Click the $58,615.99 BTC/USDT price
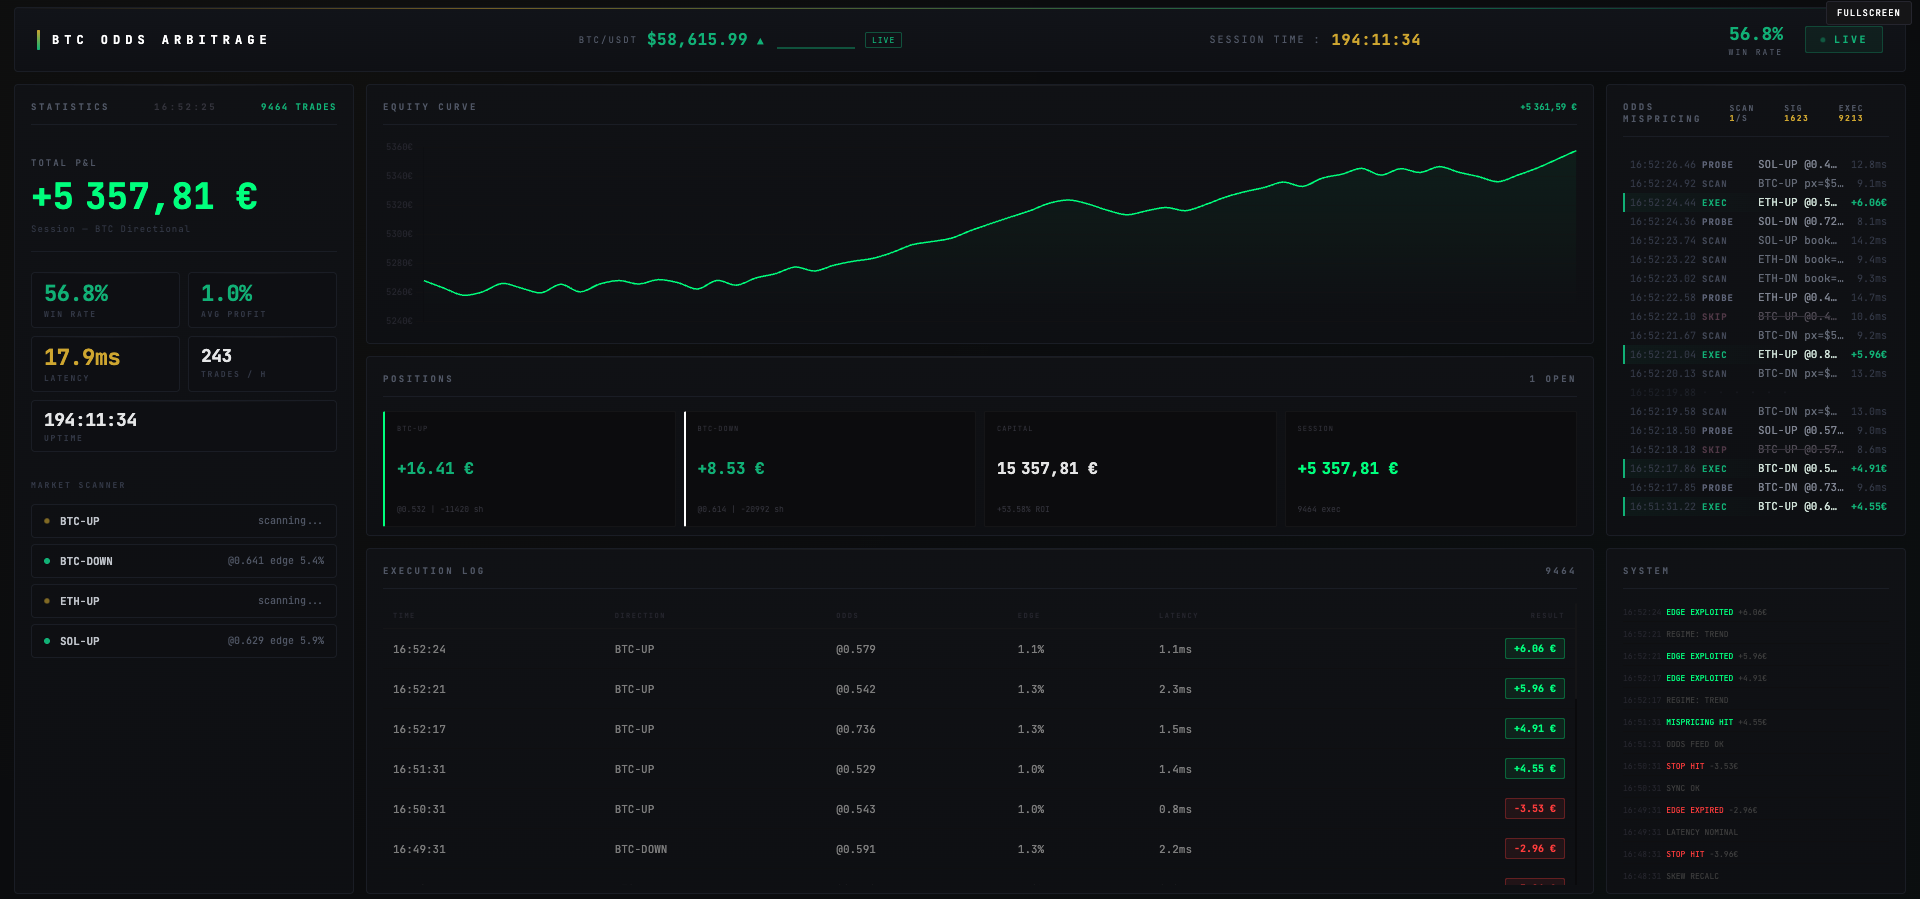 pos(697,40)
